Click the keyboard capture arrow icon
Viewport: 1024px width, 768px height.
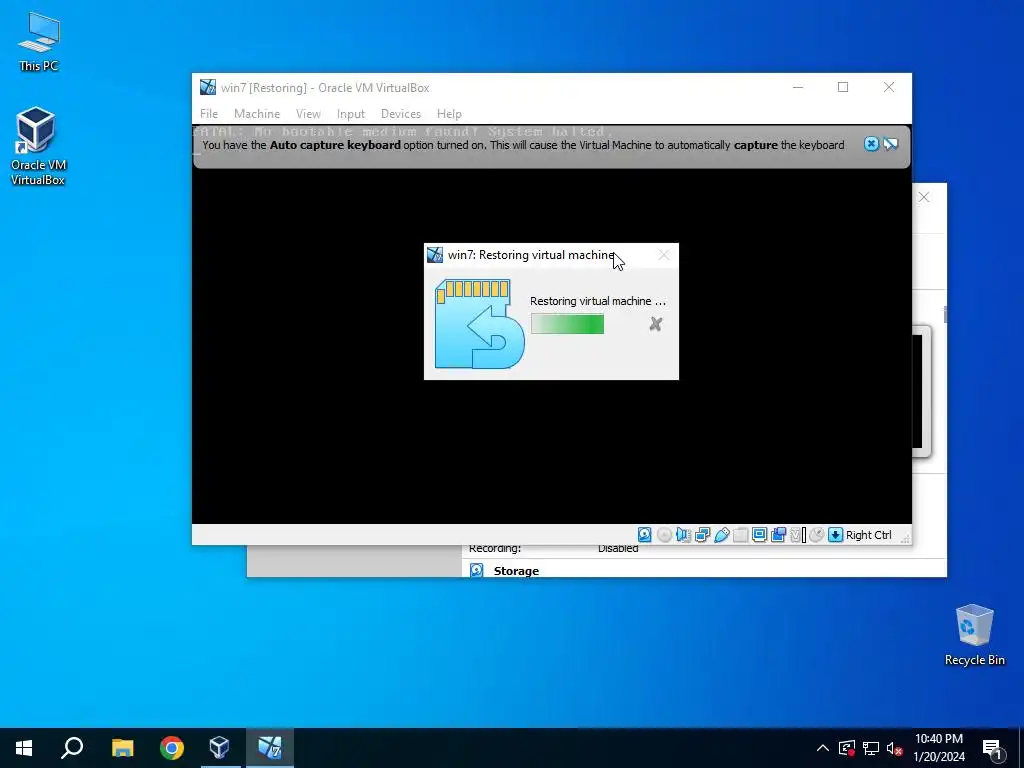click(835, 535)
